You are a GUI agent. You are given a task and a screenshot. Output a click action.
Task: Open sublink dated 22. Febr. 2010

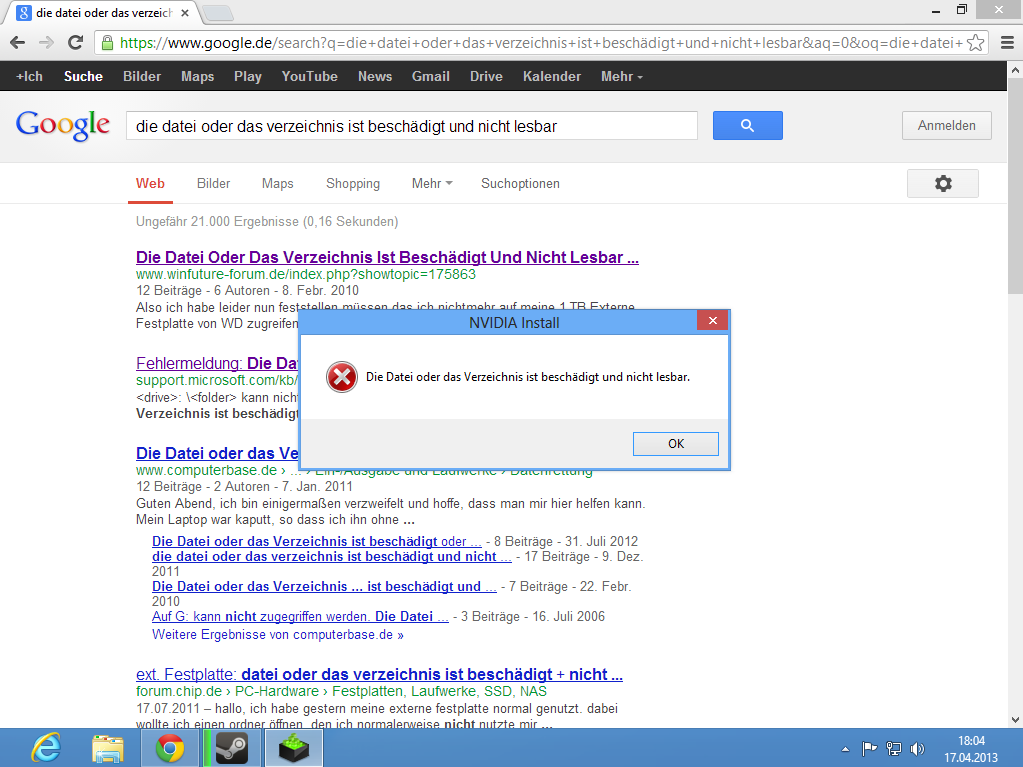pyautogui.click(x=324, y=586)
